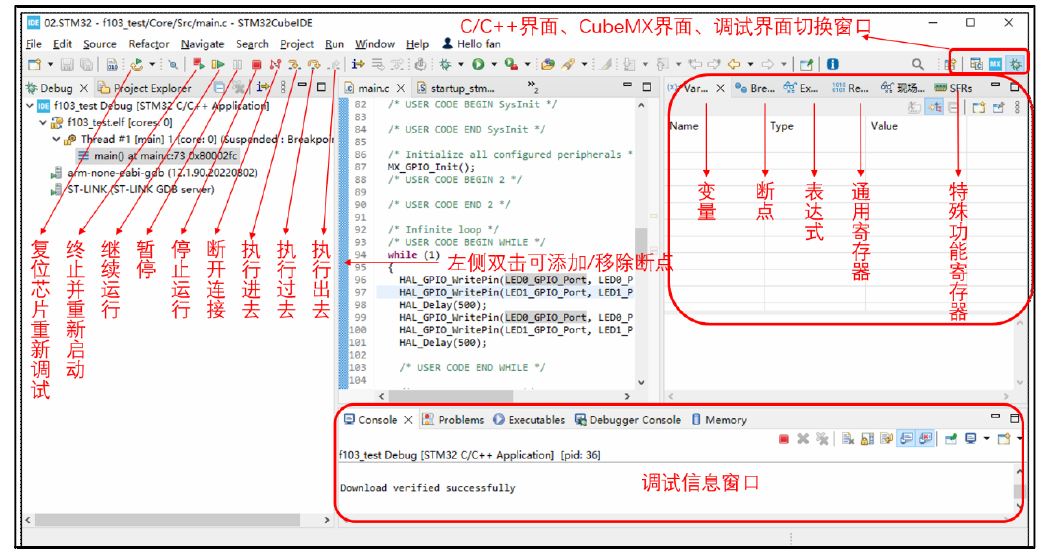Open the CubeMX perspective icon
Screen dimensions: 1056x555
[995, 64]
